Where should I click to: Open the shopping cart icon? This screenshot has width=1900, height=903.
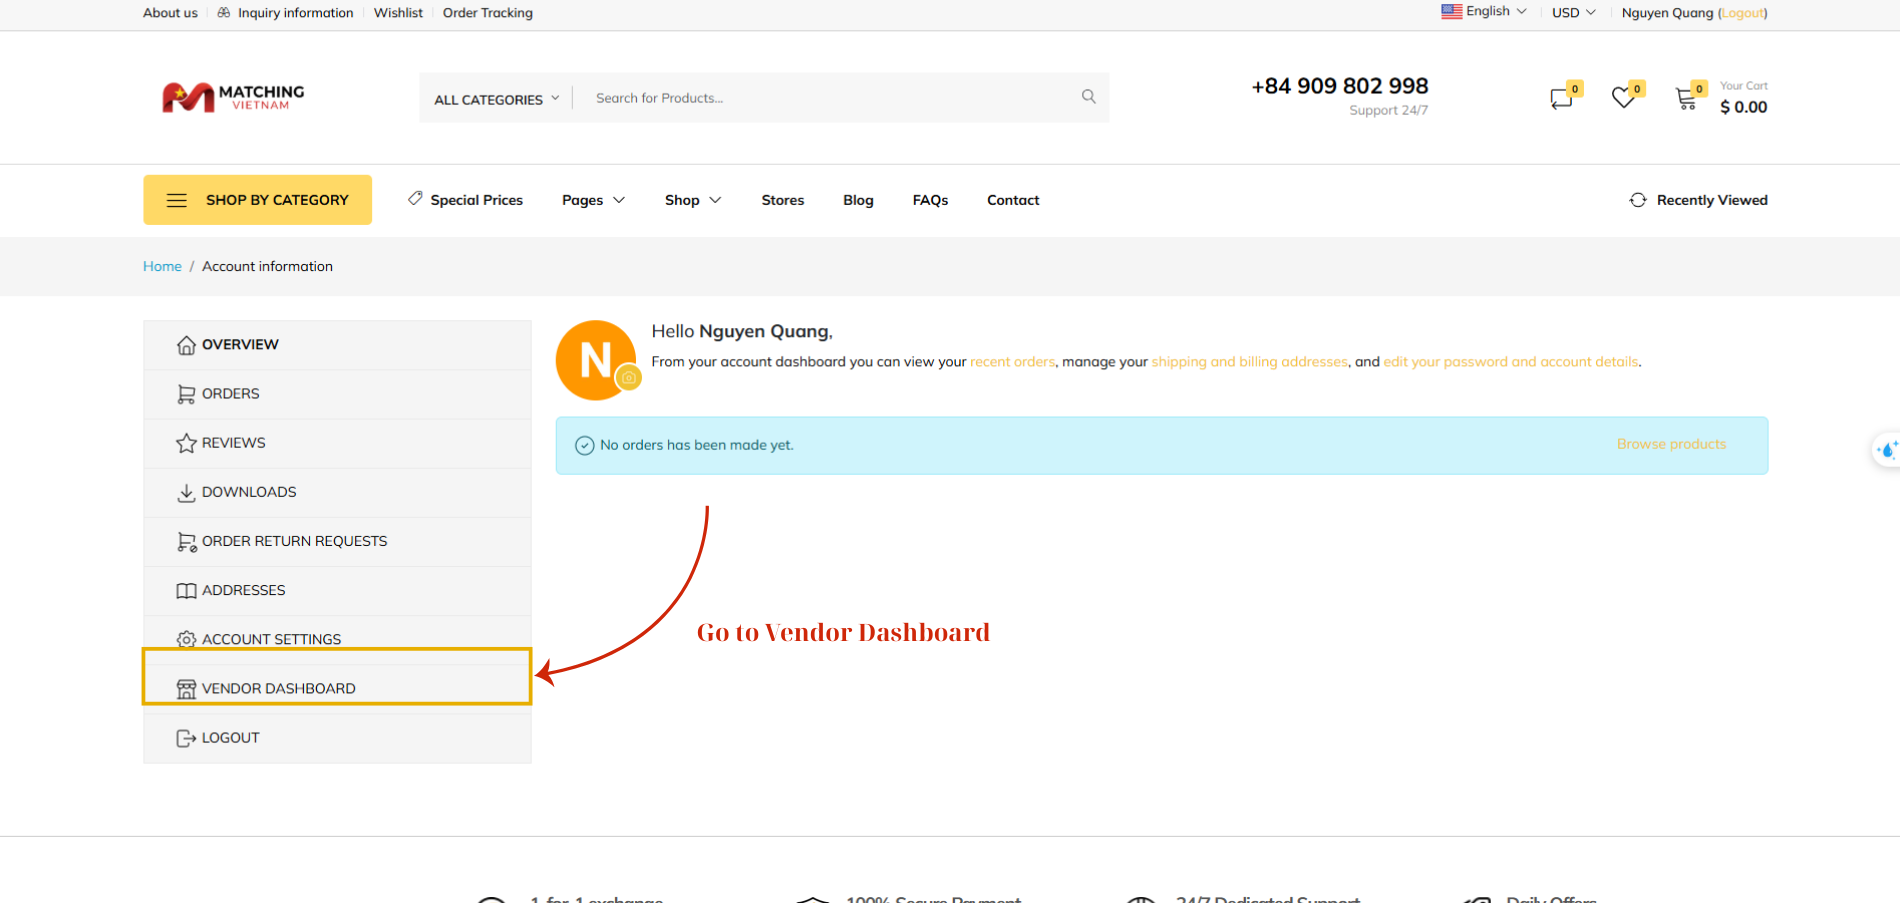[1687, 98]
